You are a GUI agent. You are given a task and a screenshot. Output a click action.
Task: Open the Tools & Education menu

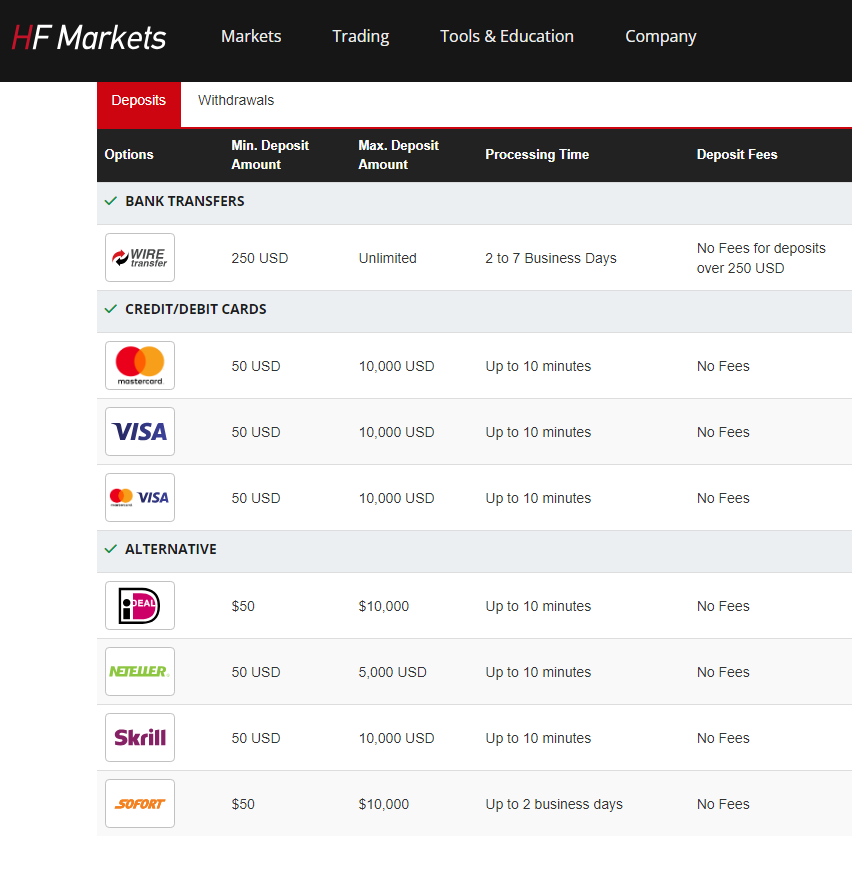coord(507,36)
